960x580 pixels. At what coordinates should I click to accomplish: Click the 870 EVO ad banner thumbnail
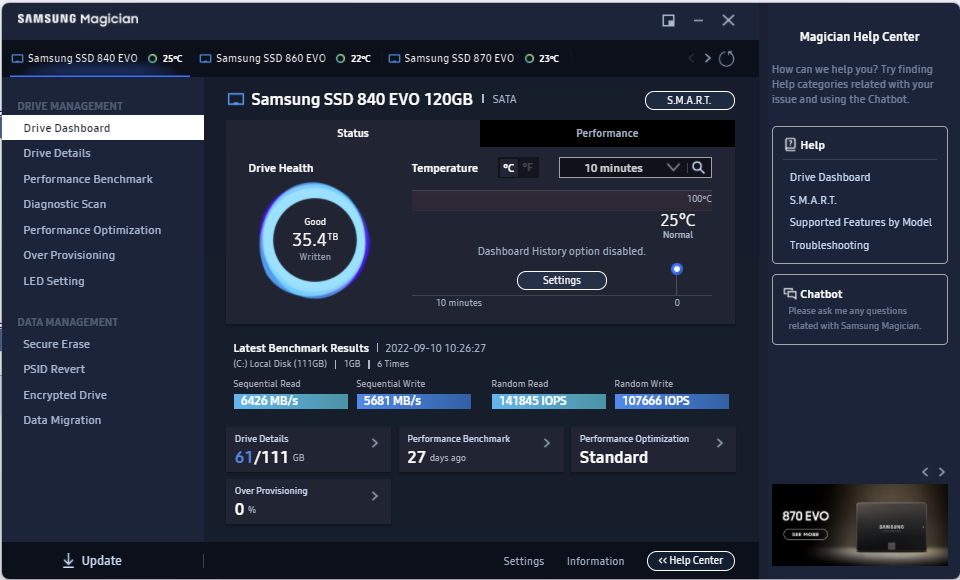(860, 525)
